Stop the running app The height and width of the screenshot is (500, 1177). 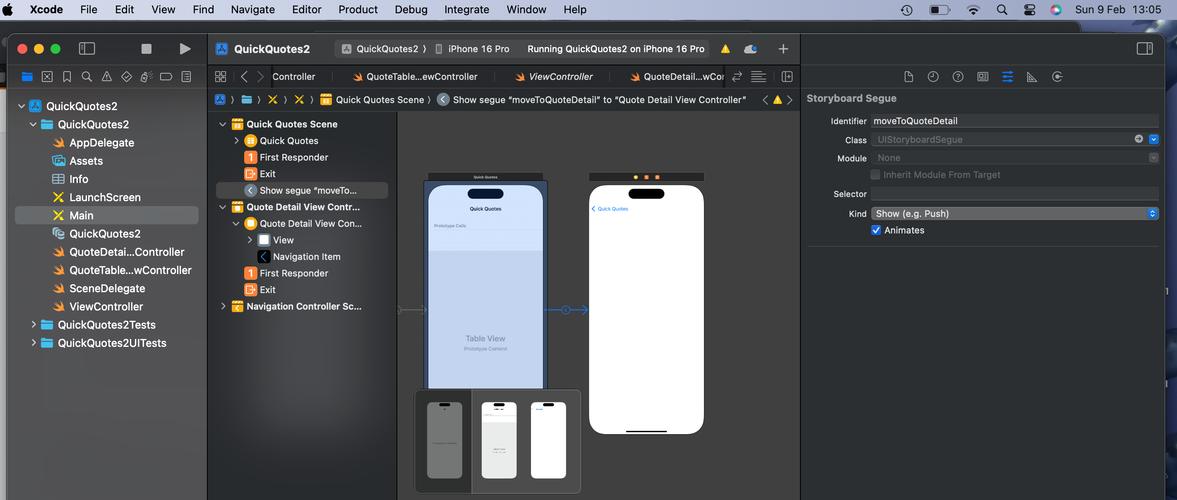pos(146,49)
